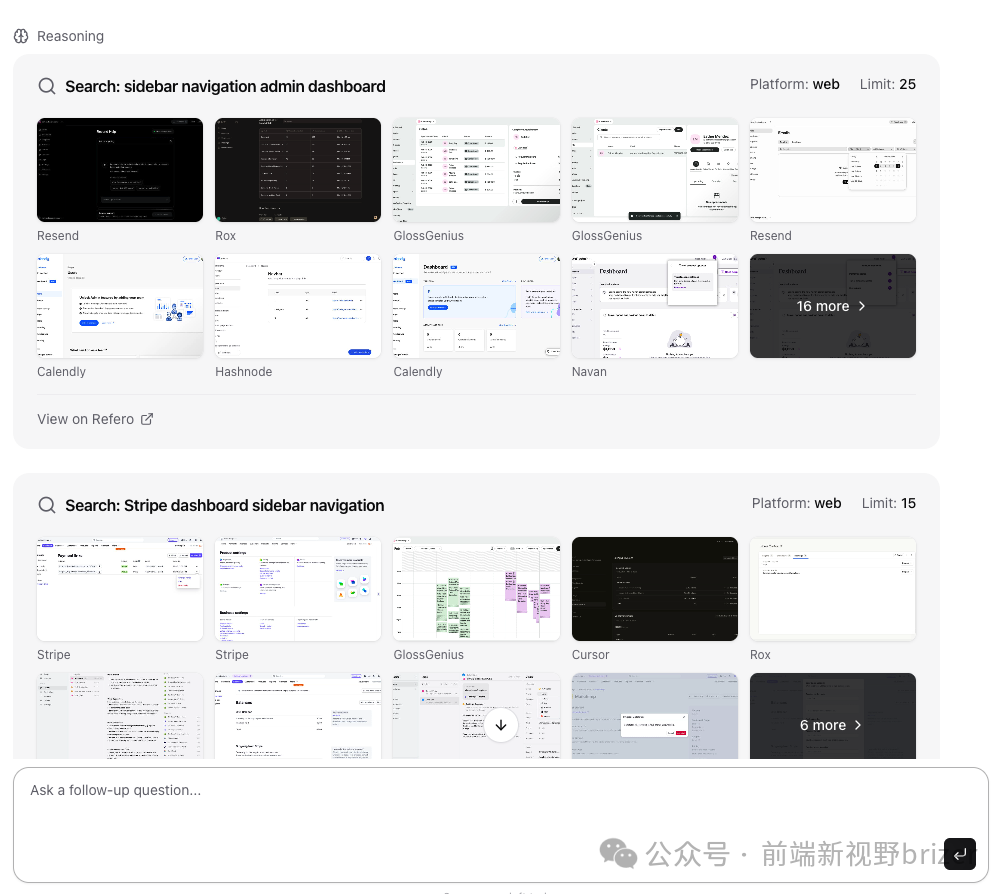1008x894 pixels.
Task: Click the Reasoning label text
Action: [70, 36]
